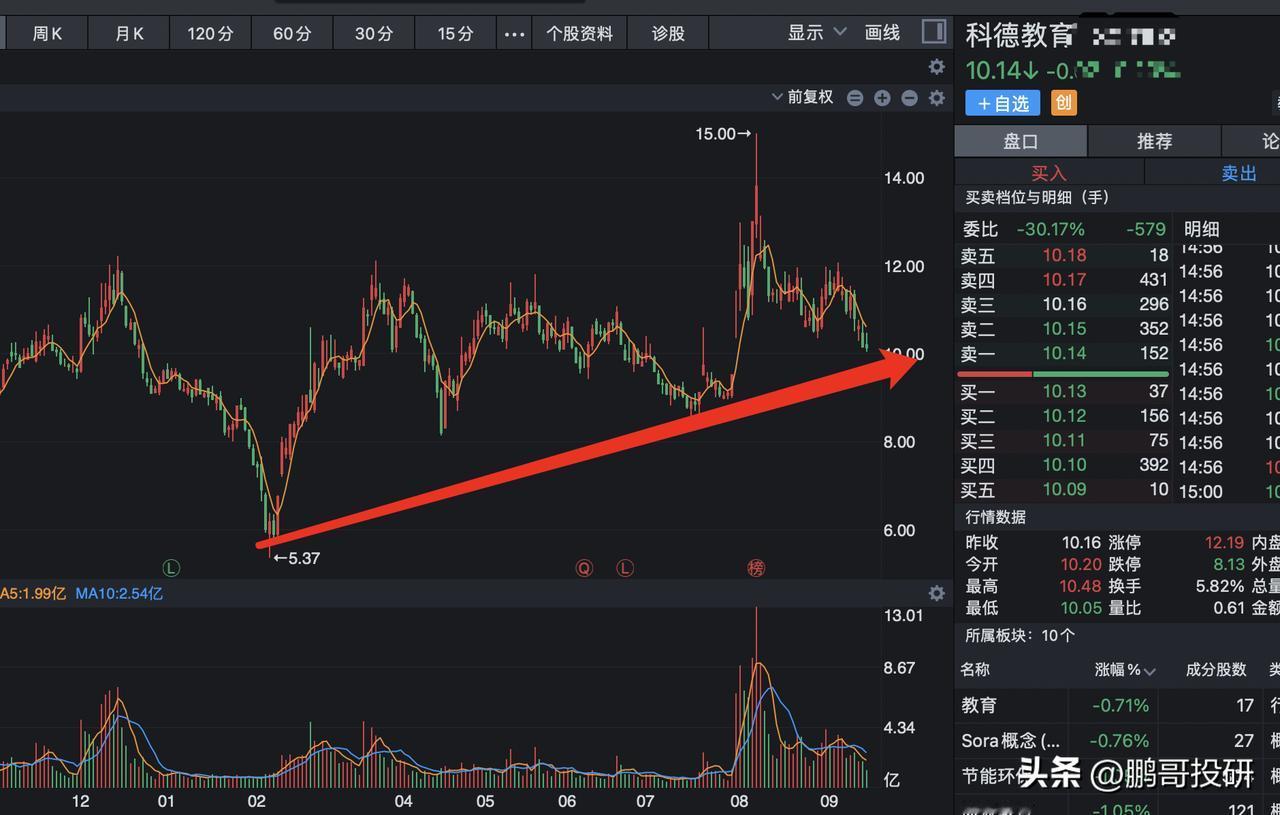This screenshot has width=1280, height=815.
Task: Click the 成分股数 column header
Action: [1216, 670]
